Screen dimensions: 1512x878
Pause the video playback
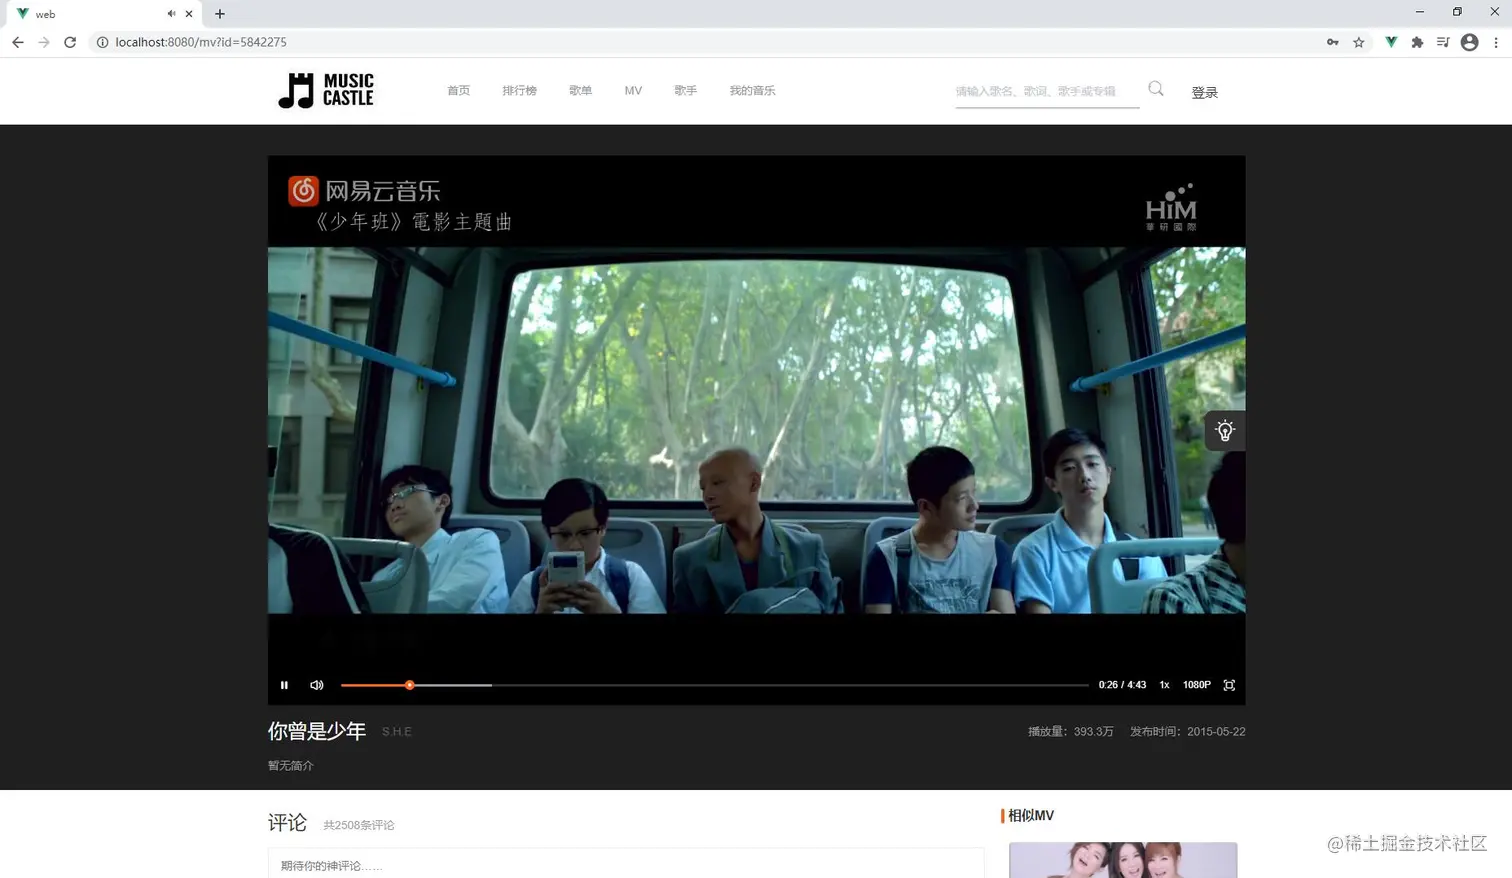point(284,685)
